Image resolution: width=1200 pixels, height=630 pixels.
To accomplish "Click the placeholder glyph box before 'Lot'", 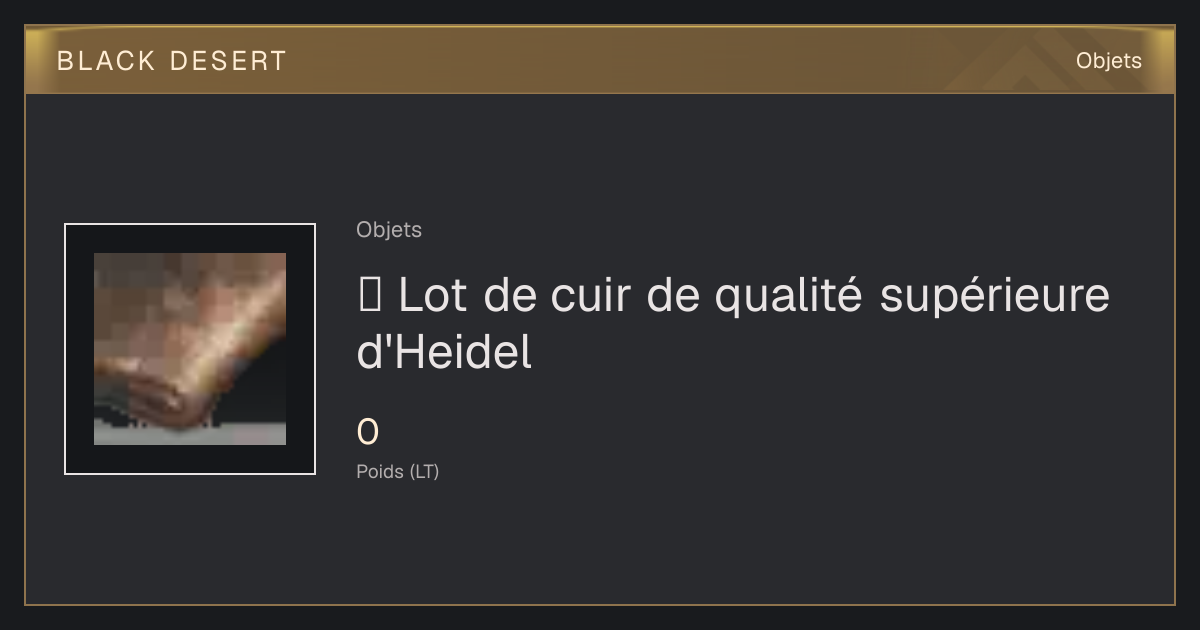I will (x=367, y=296).
